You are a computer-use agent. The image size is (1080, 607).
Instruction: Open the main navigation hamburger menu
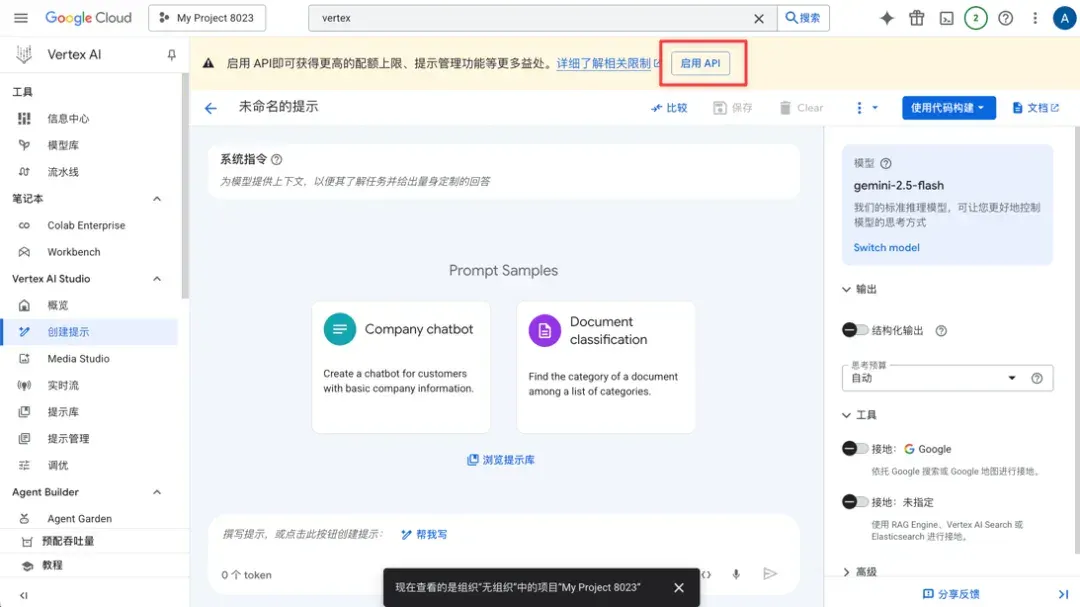(21, 18)
